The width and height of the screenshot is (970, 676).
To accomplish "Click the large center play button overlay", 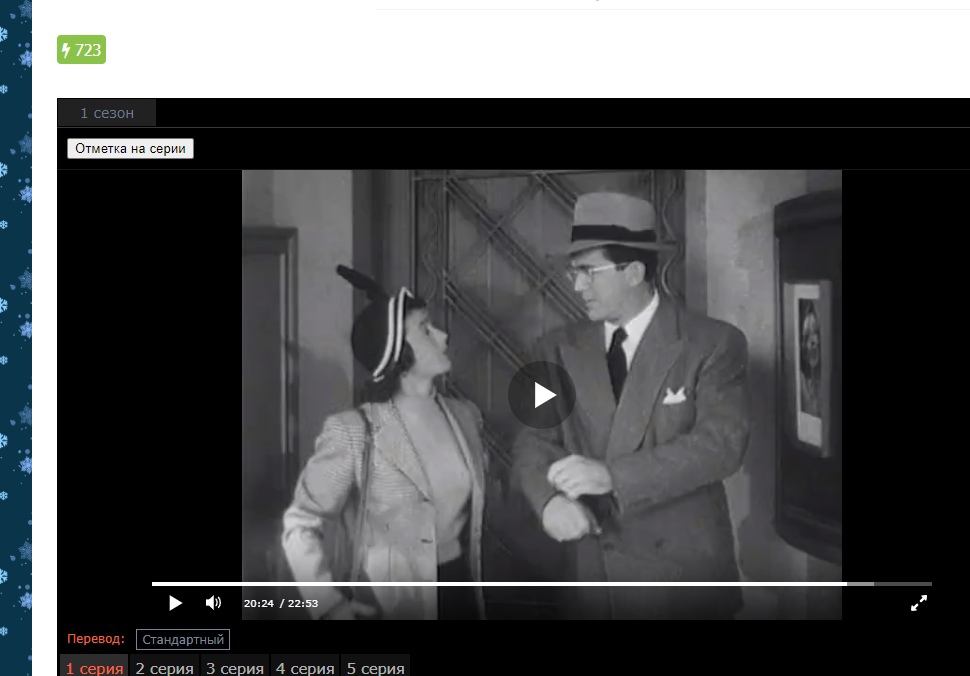I will (x=541, y=395).
